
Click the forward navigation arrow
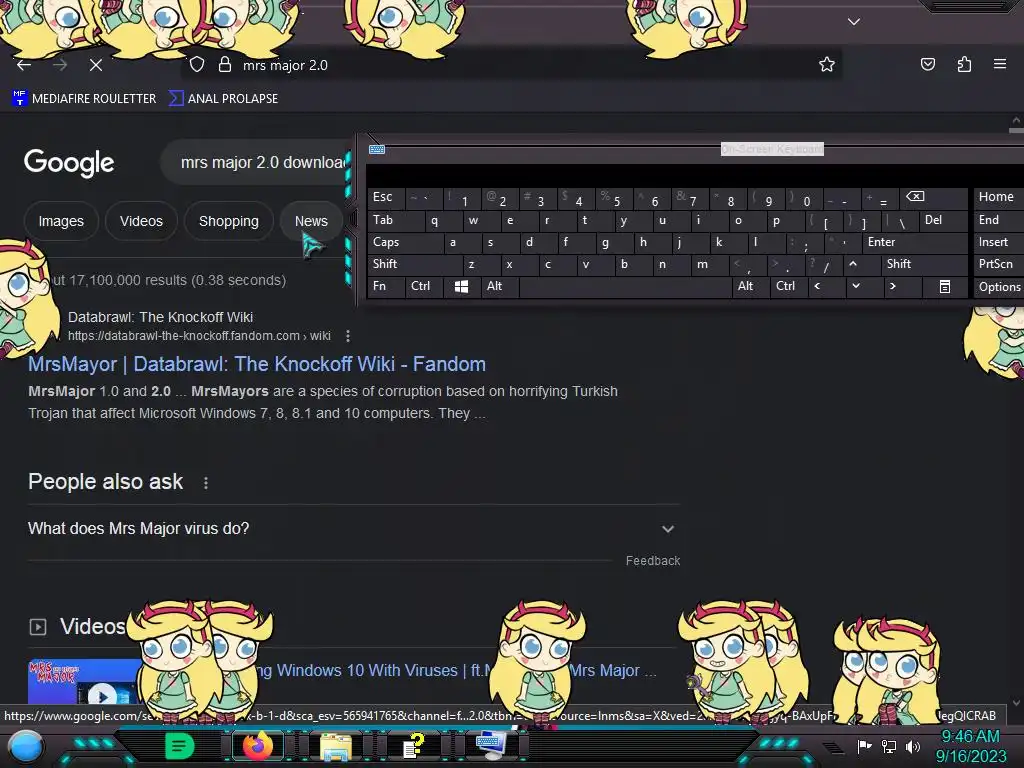point(60,65)
